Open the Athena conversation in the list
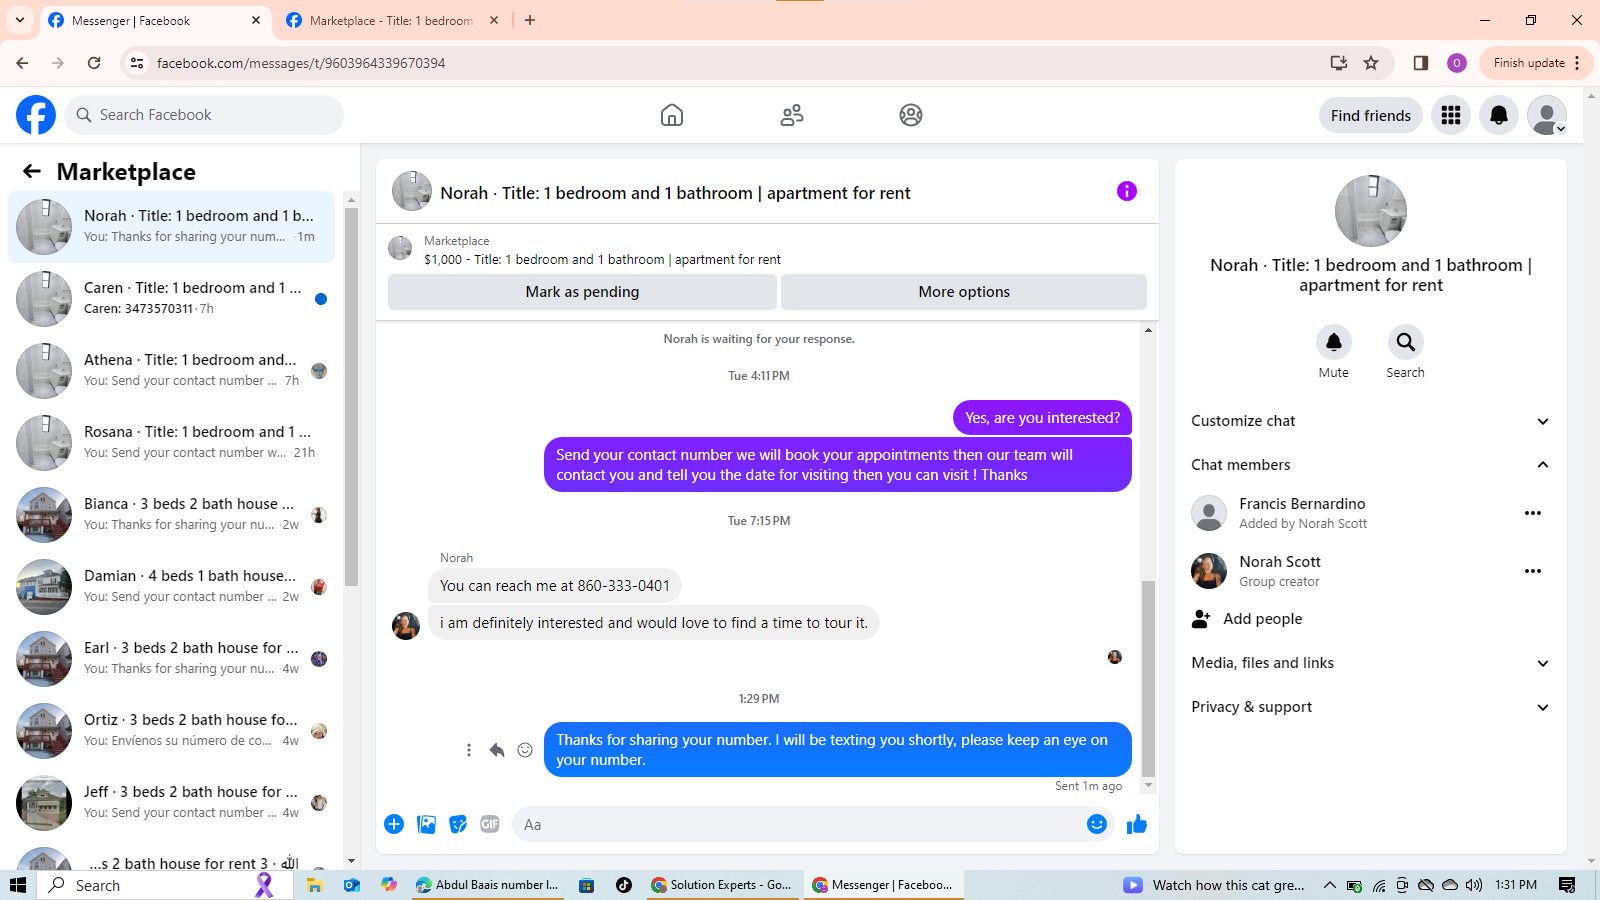The width and height of the screenshot is (1600, 900). 172,370
